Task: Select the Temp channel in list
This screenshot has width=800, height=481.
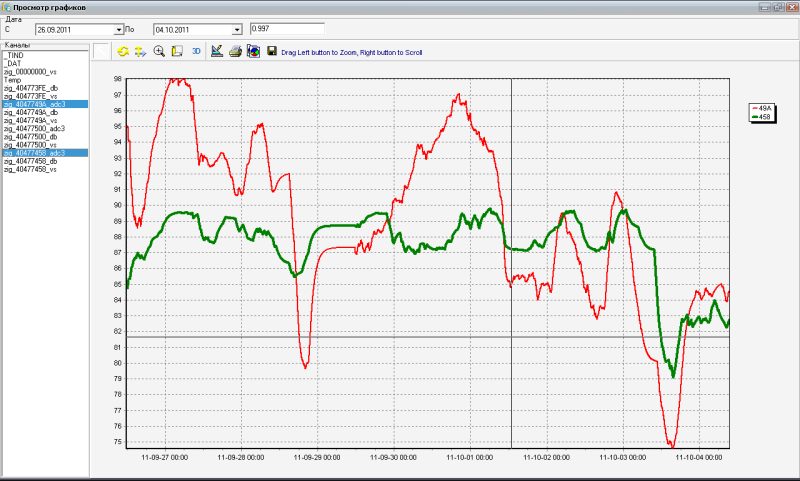Action: point(12,80)
